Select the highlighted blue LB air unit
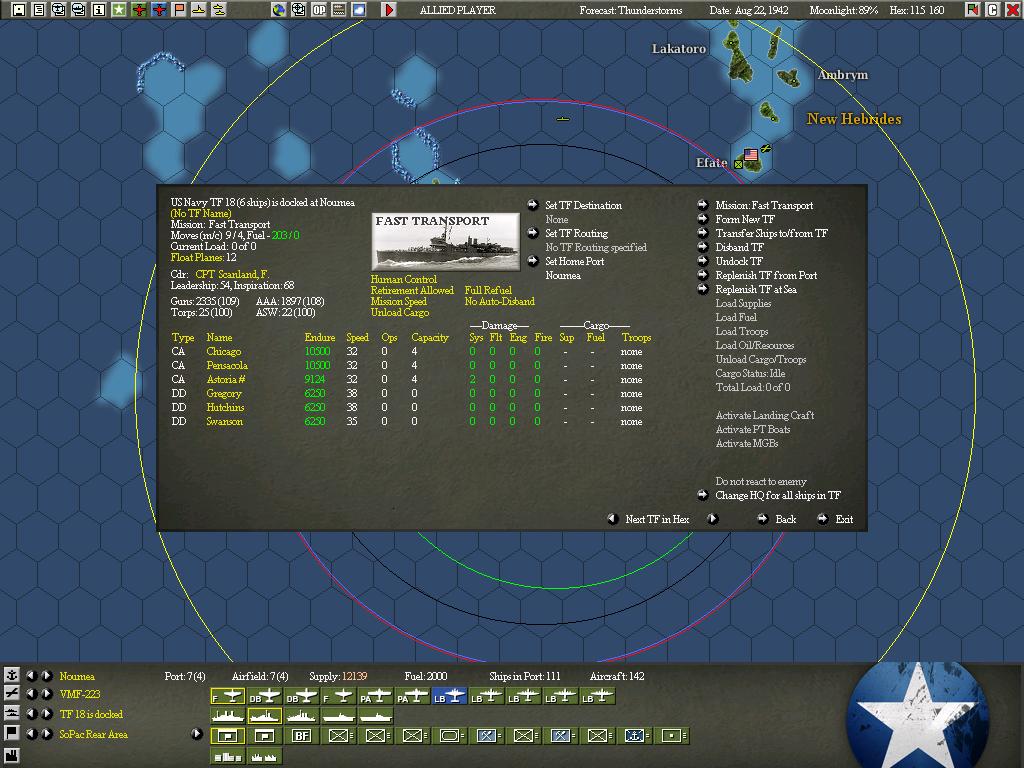The image size is (1024, 768). point(449,697)
